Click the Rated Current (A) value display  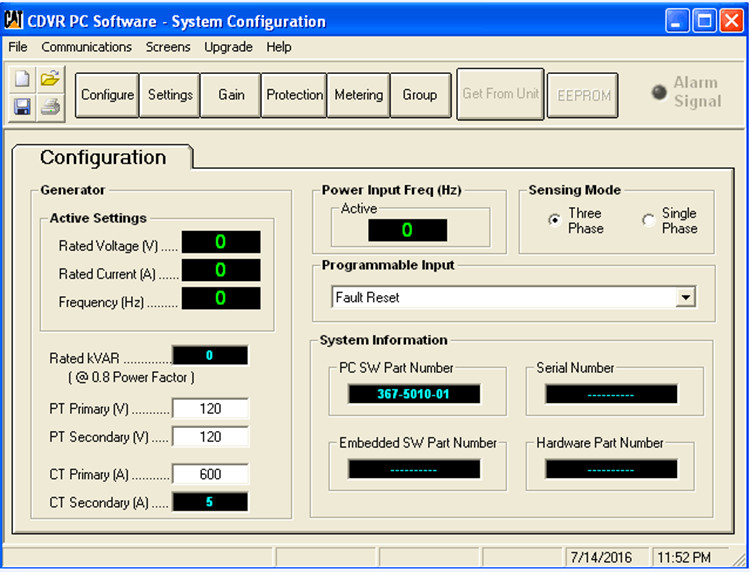point(221,270)
